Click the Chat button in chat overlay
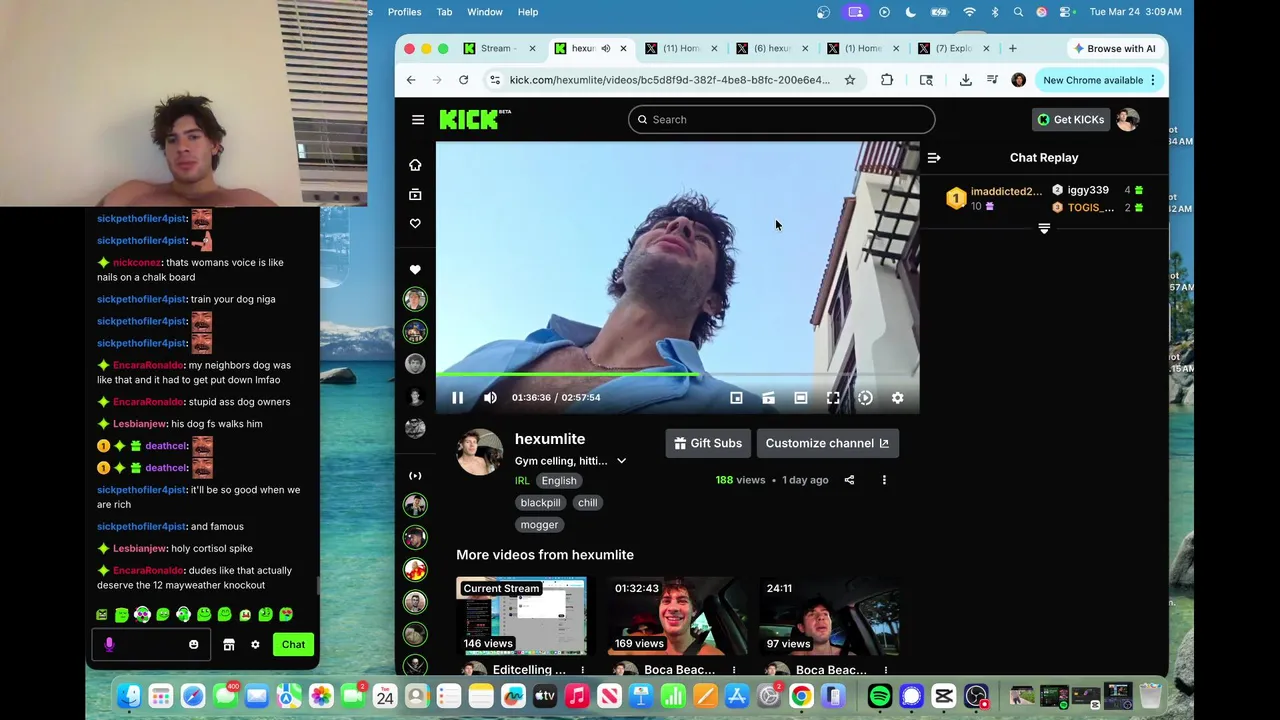This screenshot has height=720, width=1280. tap(293, 645)
